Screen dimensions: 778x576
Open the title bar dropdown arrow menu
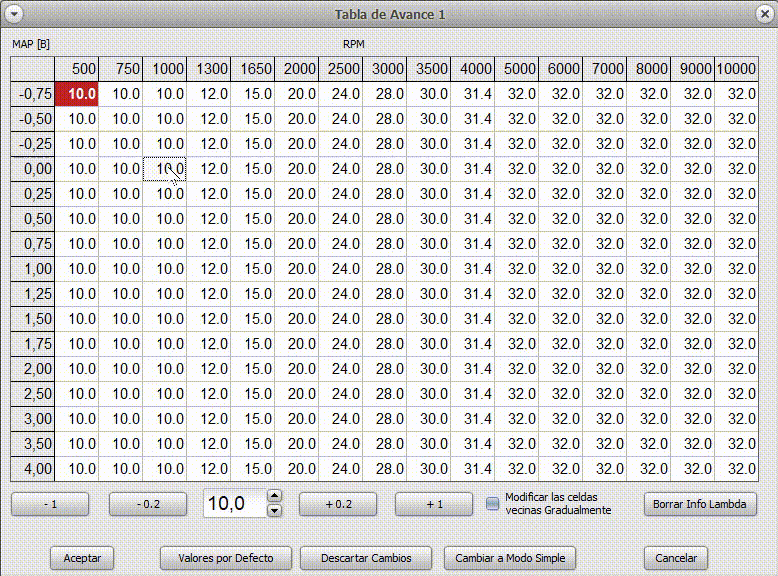coord(14,14)
